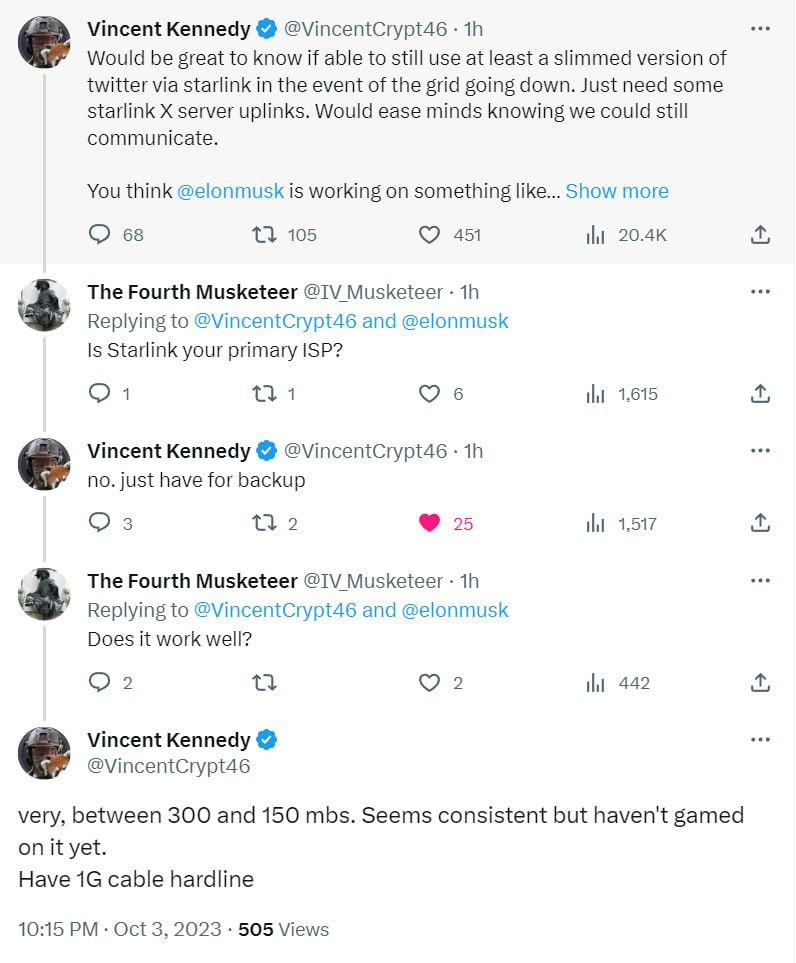
Task: Unlike the "no. just have for backup" reply
Action: tap(429, 523)
